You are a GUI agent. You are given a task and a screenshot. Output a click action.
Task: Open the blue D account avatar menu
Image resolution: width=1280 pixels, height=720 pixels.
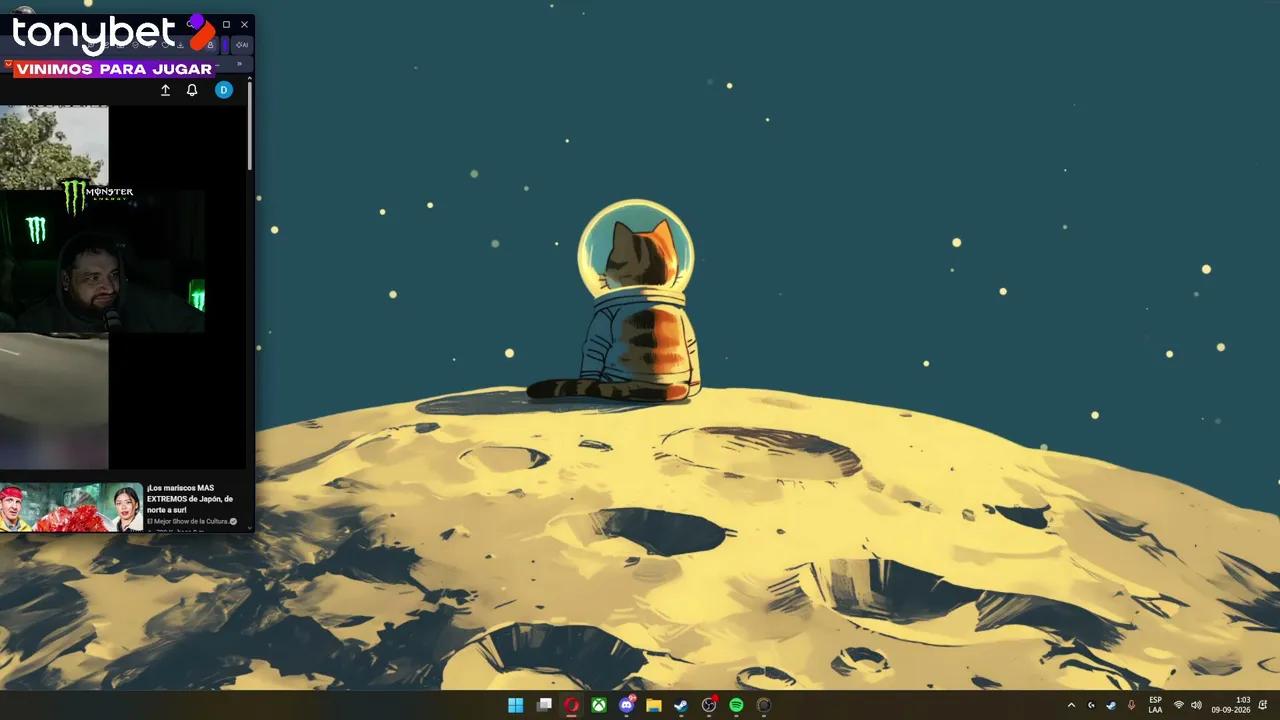[x=224, y=90]
